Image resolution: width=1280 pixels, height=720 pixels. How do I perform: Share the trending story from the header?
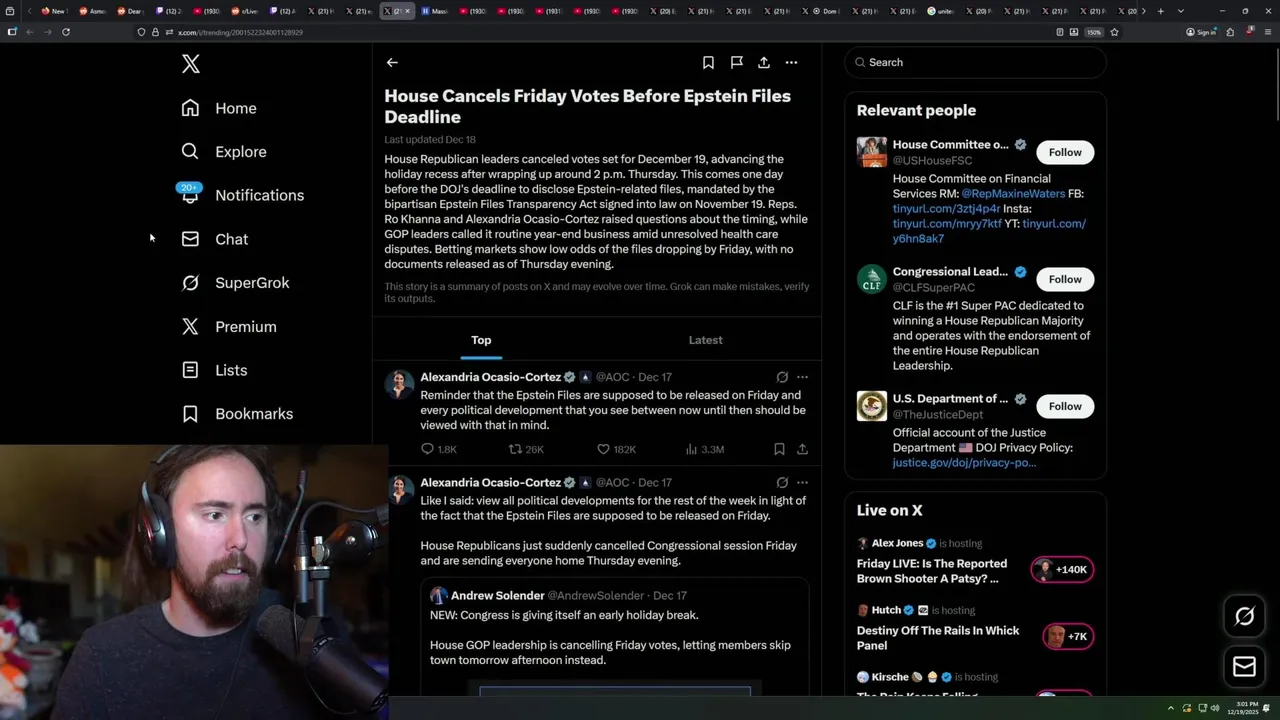coord(764,62)
